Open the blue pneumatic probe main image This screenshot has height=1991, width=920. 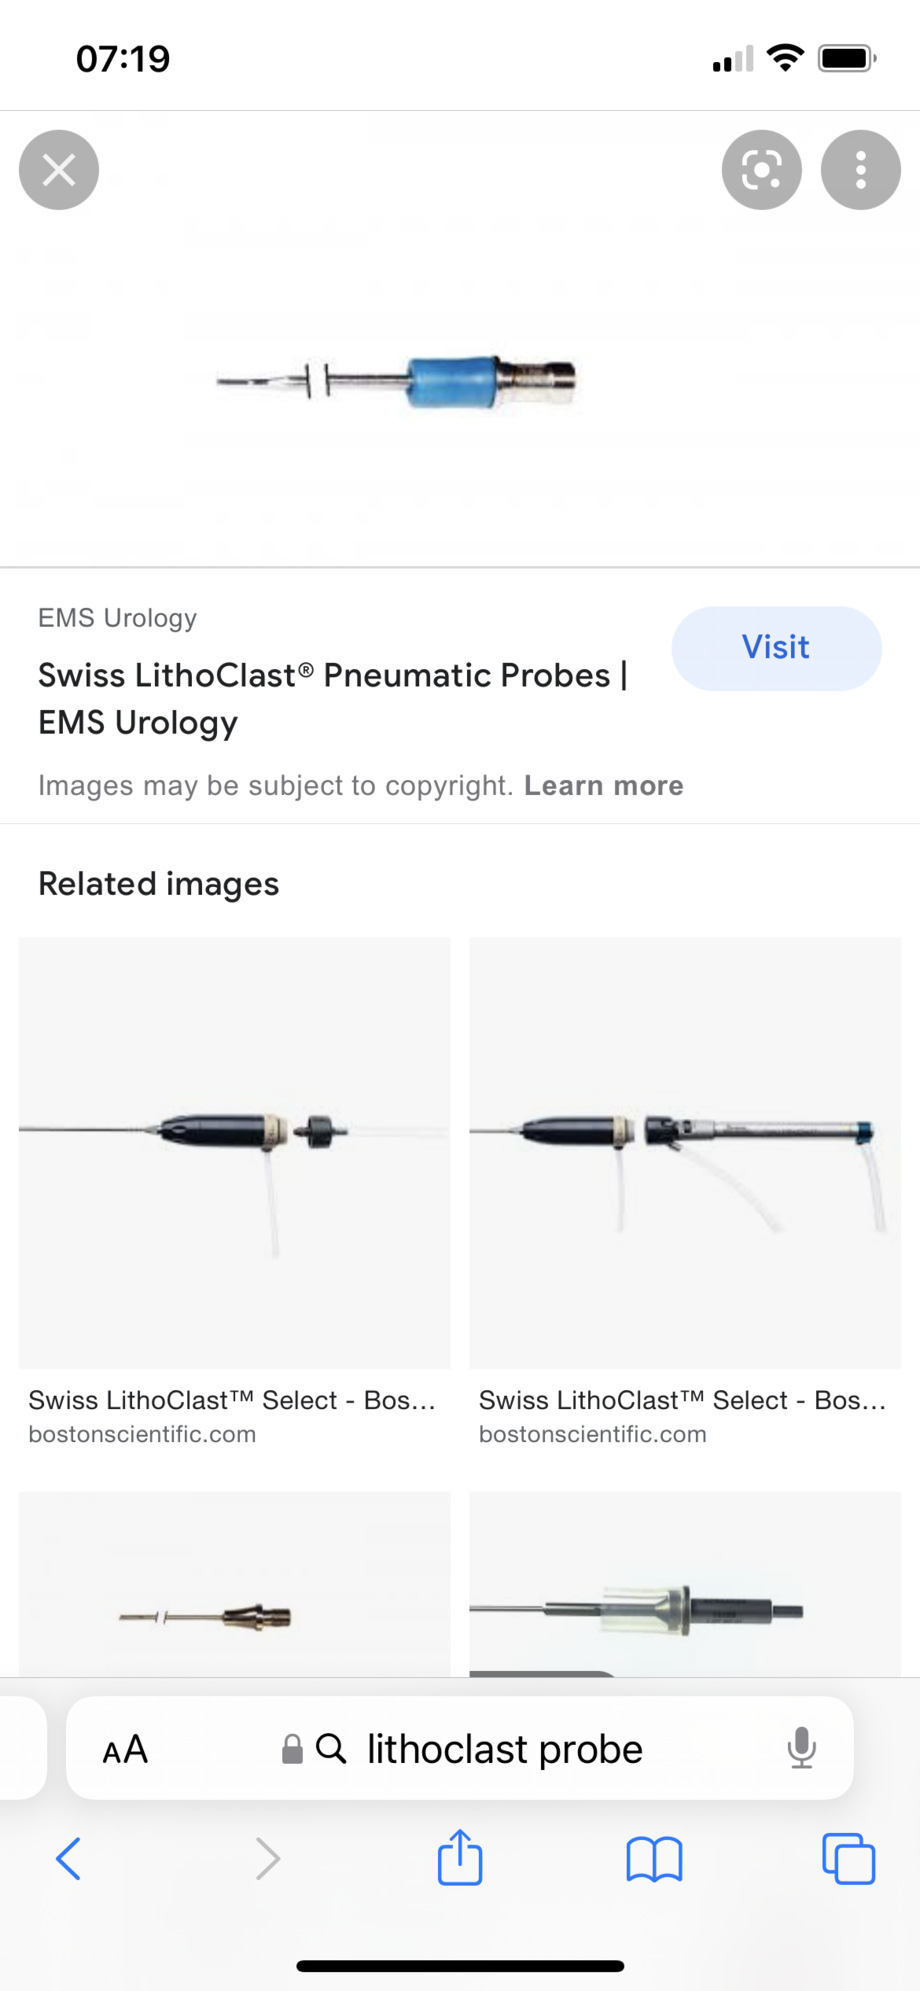click(x=400, y=381)
